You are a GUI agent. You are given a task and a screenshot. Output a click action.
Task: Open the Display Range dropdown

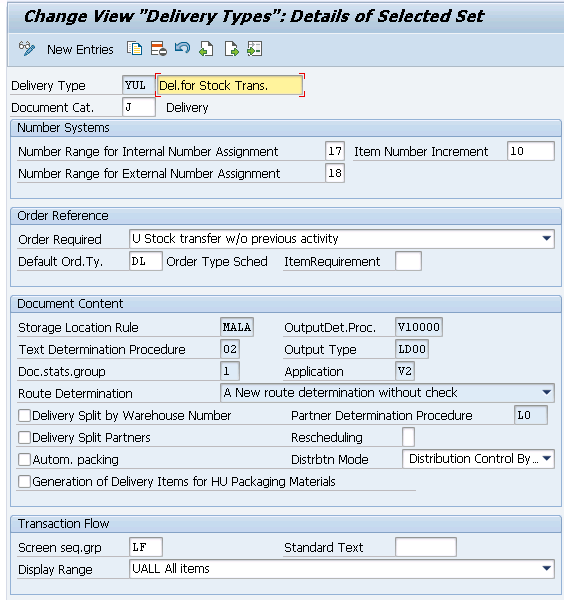547,569
